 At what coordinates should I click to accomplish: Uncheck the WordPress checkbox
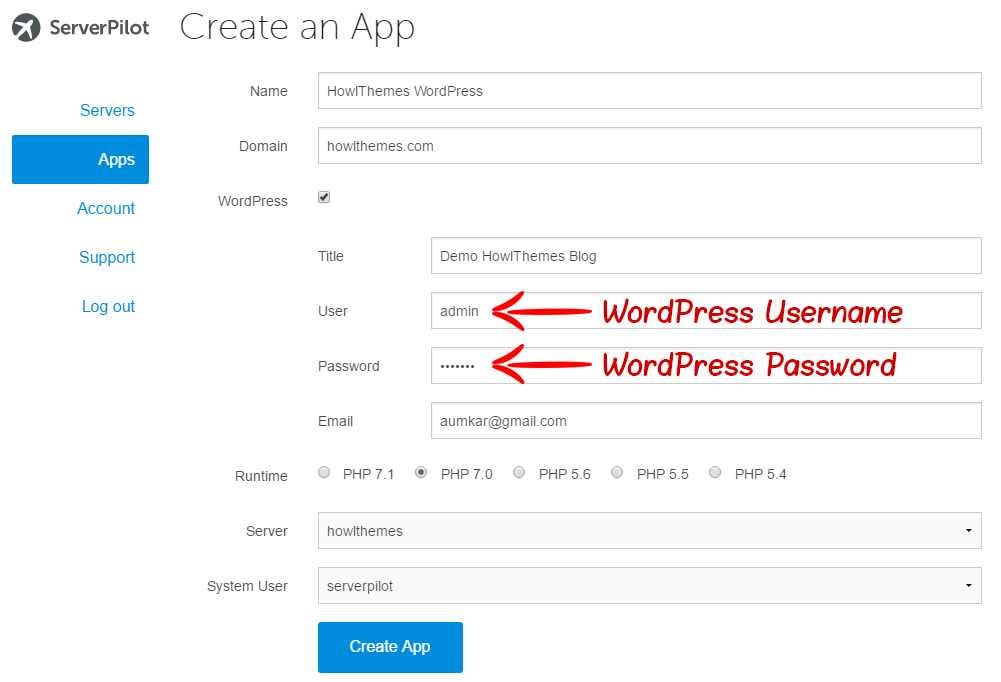tap(324, 197)
